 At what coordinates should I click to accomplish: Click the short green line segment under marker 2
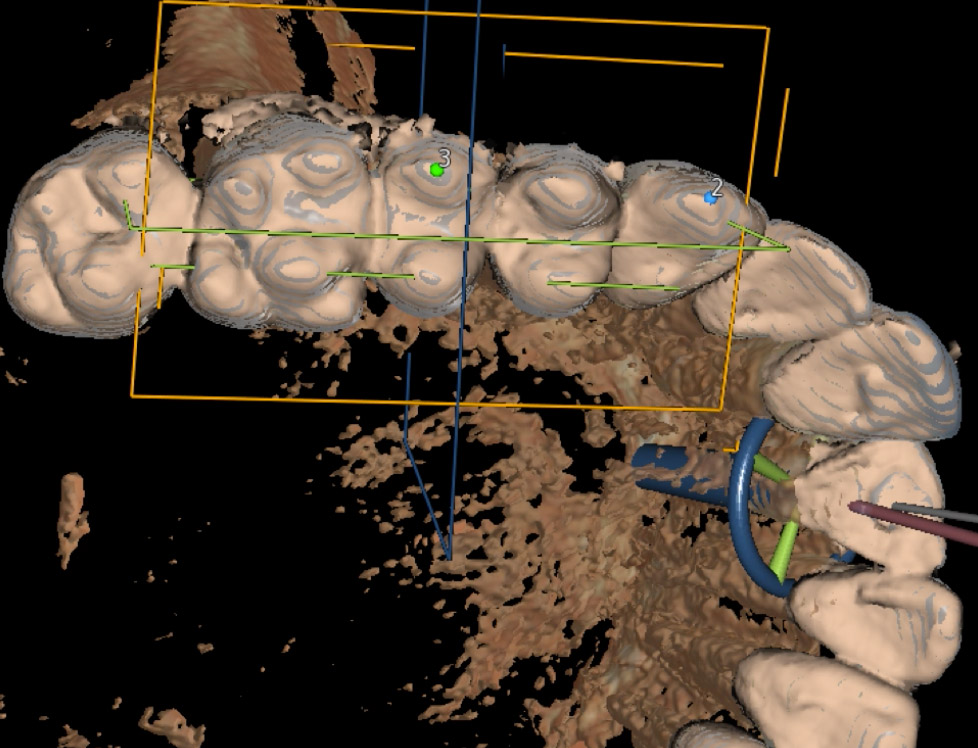[610, 286]
